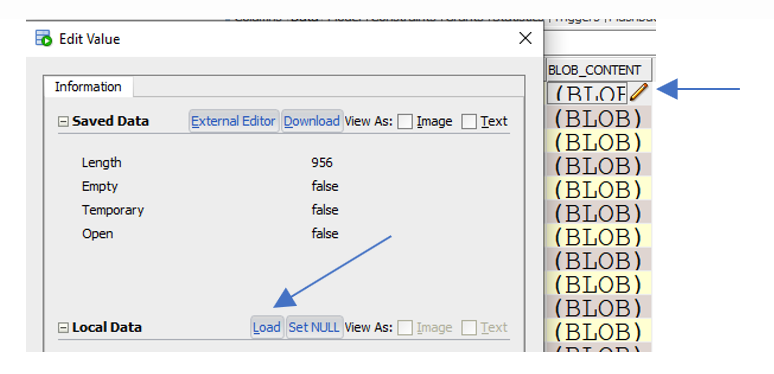Select the first (BLOB) cell being edited
The image size is (774, 374).
(587, 93)
